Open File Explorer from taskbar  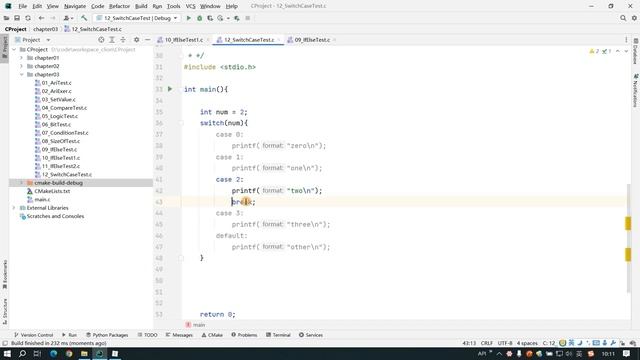tap(84, 353)
